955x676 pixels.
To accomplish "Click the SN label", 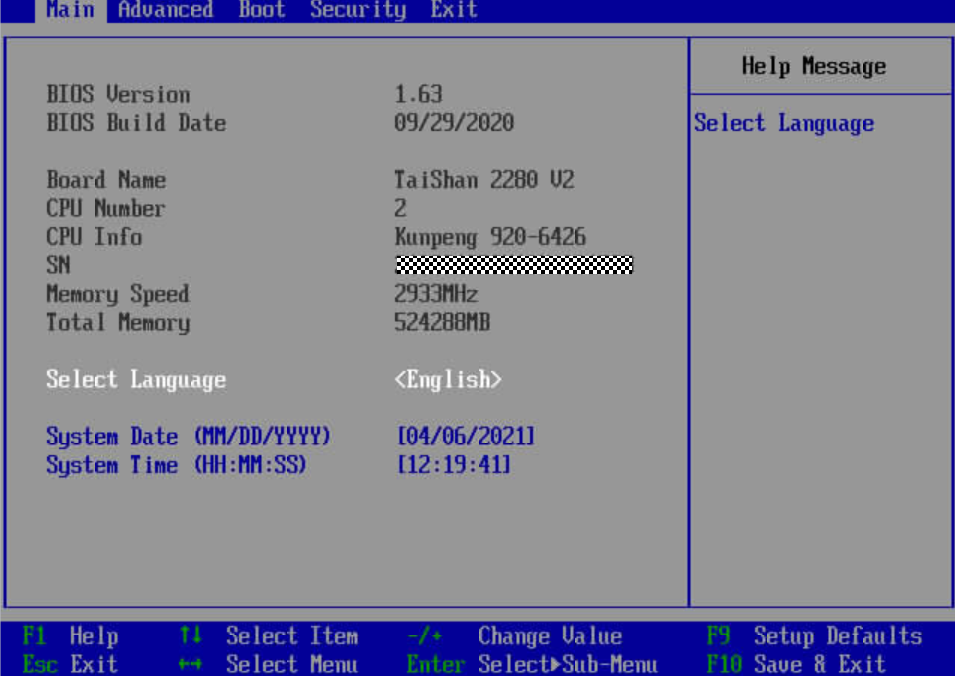I will point(58,265).
